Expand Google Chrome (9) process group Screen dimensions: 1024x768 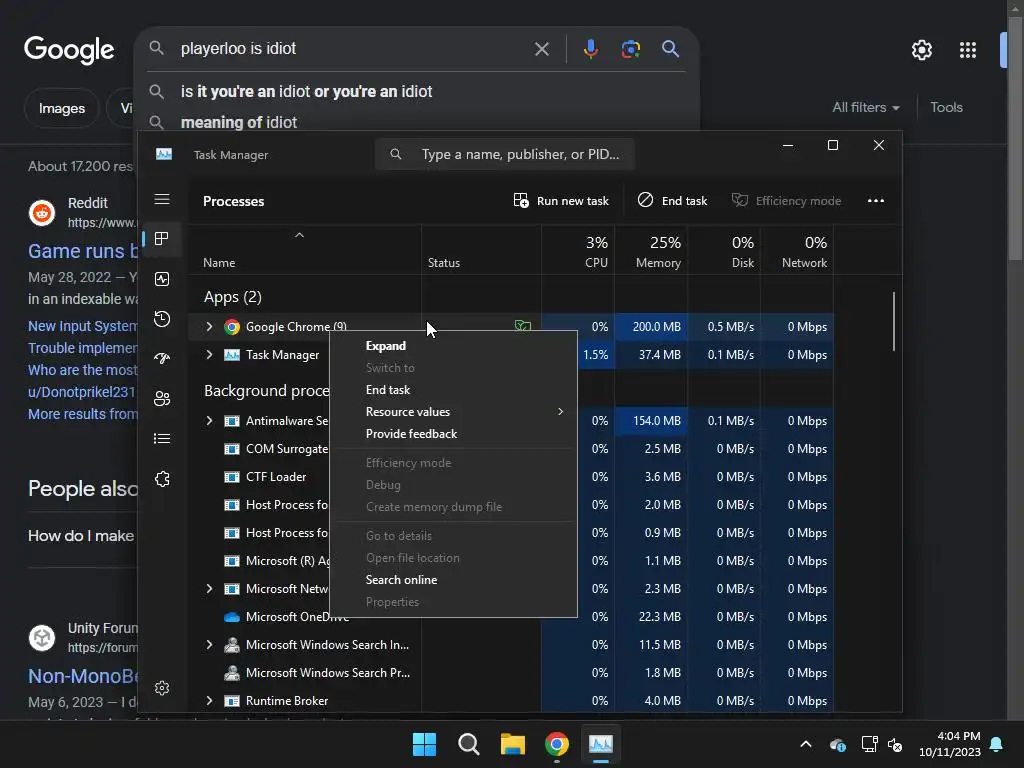click(210, 327)
